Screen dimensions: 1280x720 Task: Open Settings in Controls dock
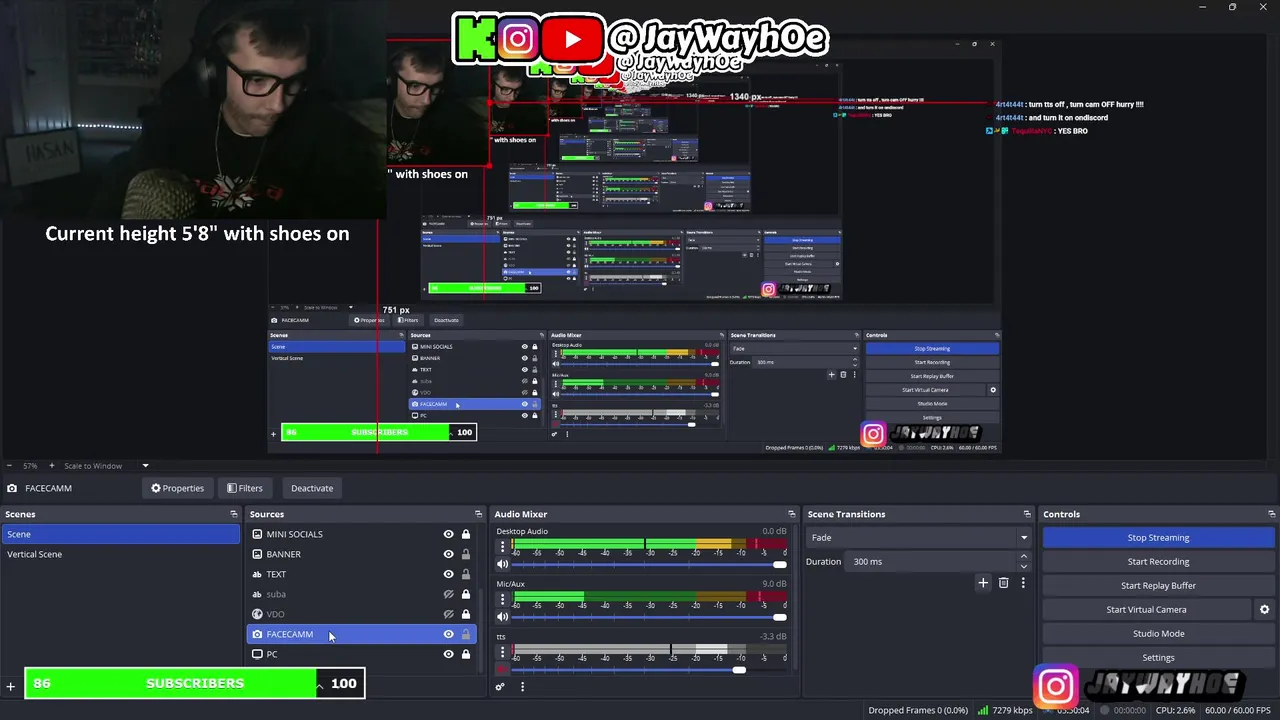tap(1158, 657)
